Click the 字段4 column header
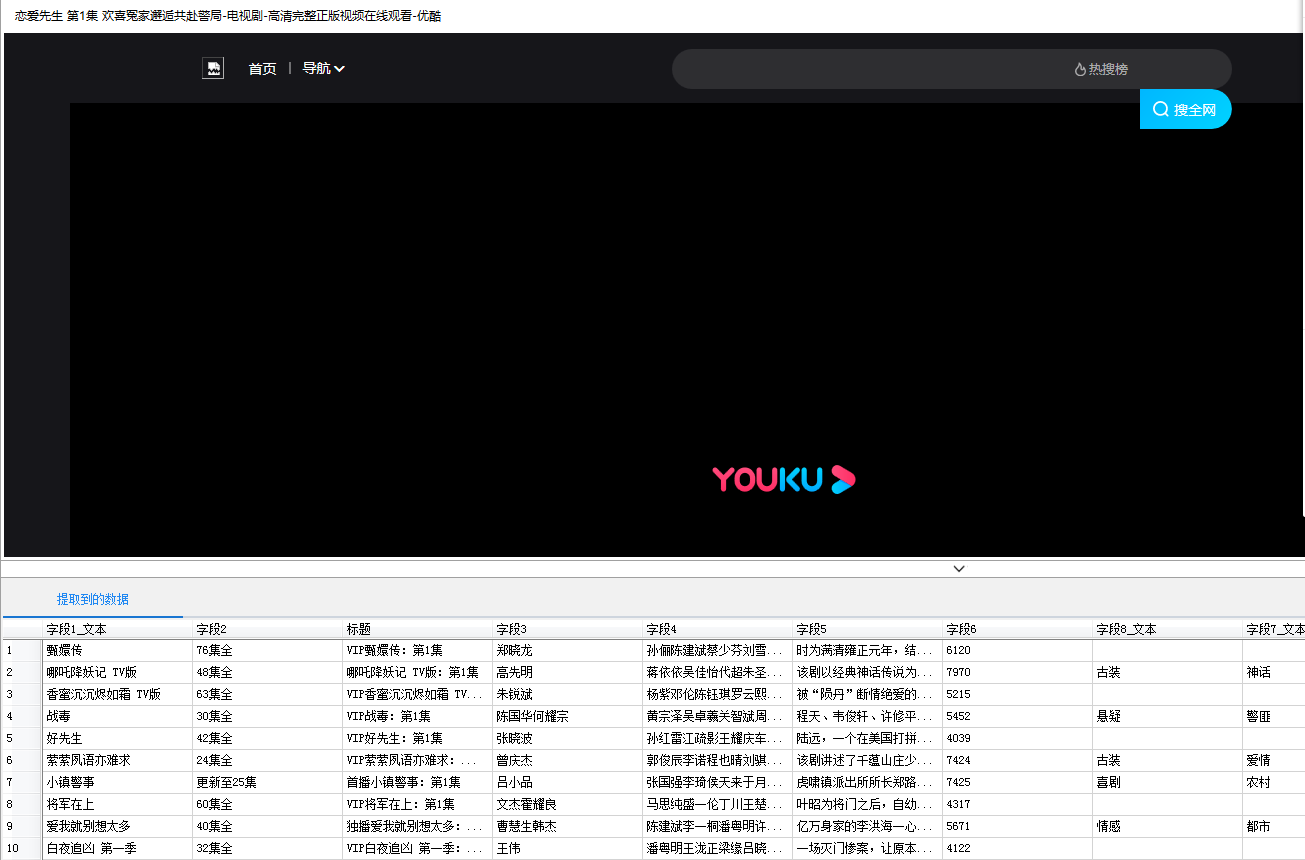Screen dimensions: 1305x860 coord(718,629)
